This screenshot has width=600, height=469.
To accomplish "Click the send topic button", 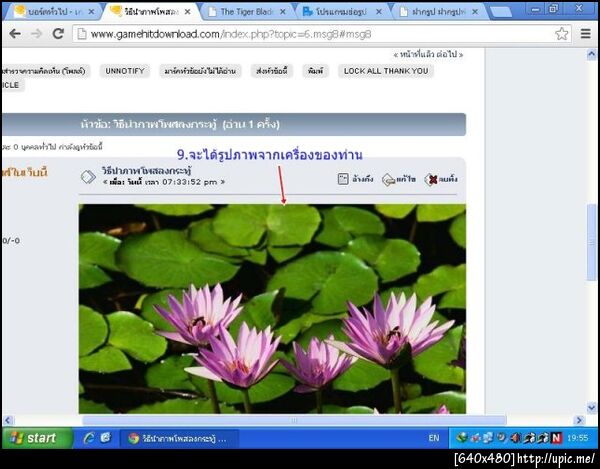I will pyautogui.click(x=272, y=71).
